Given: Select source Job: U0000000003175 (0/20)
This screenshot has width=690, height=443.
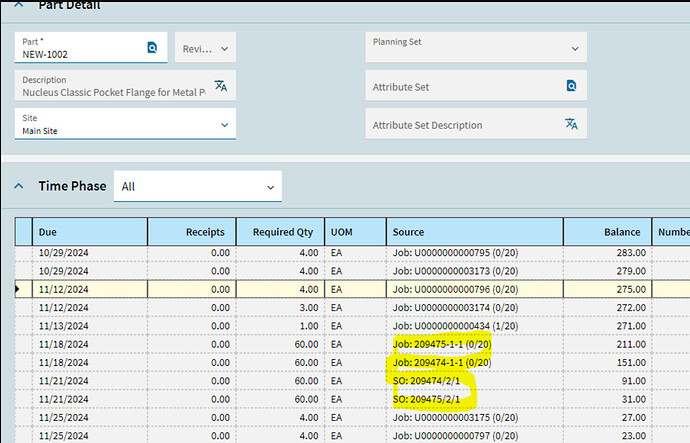Looking at the screenshot, I should coord(455,417).
